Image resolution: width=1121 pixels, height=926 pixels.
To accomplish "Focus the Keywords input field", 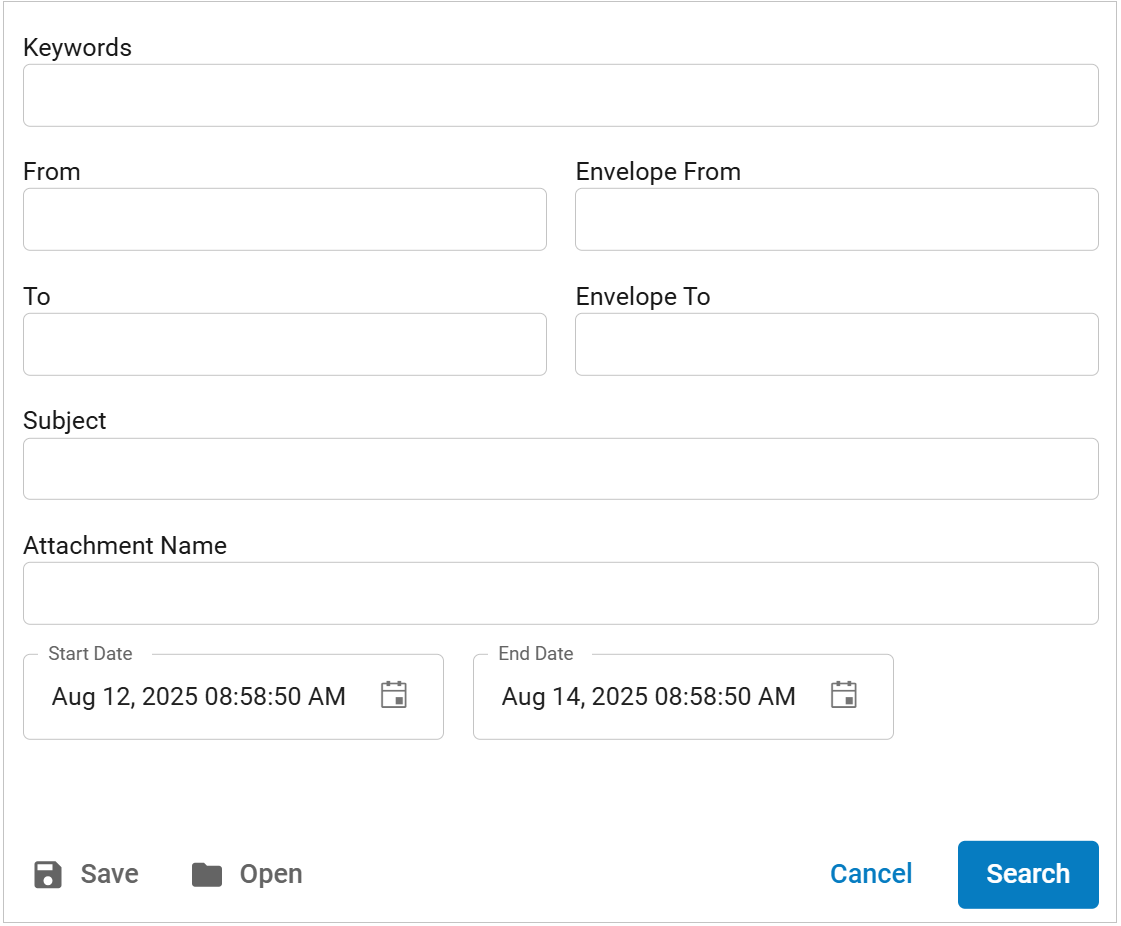I will [x=560, y=96].
